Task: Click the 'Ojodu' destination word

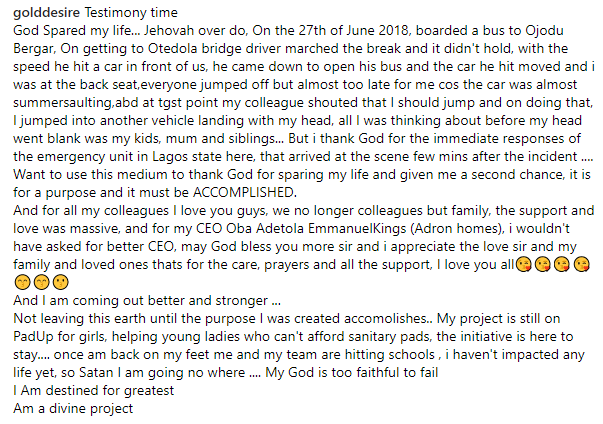Action: (x=545, y=31)
